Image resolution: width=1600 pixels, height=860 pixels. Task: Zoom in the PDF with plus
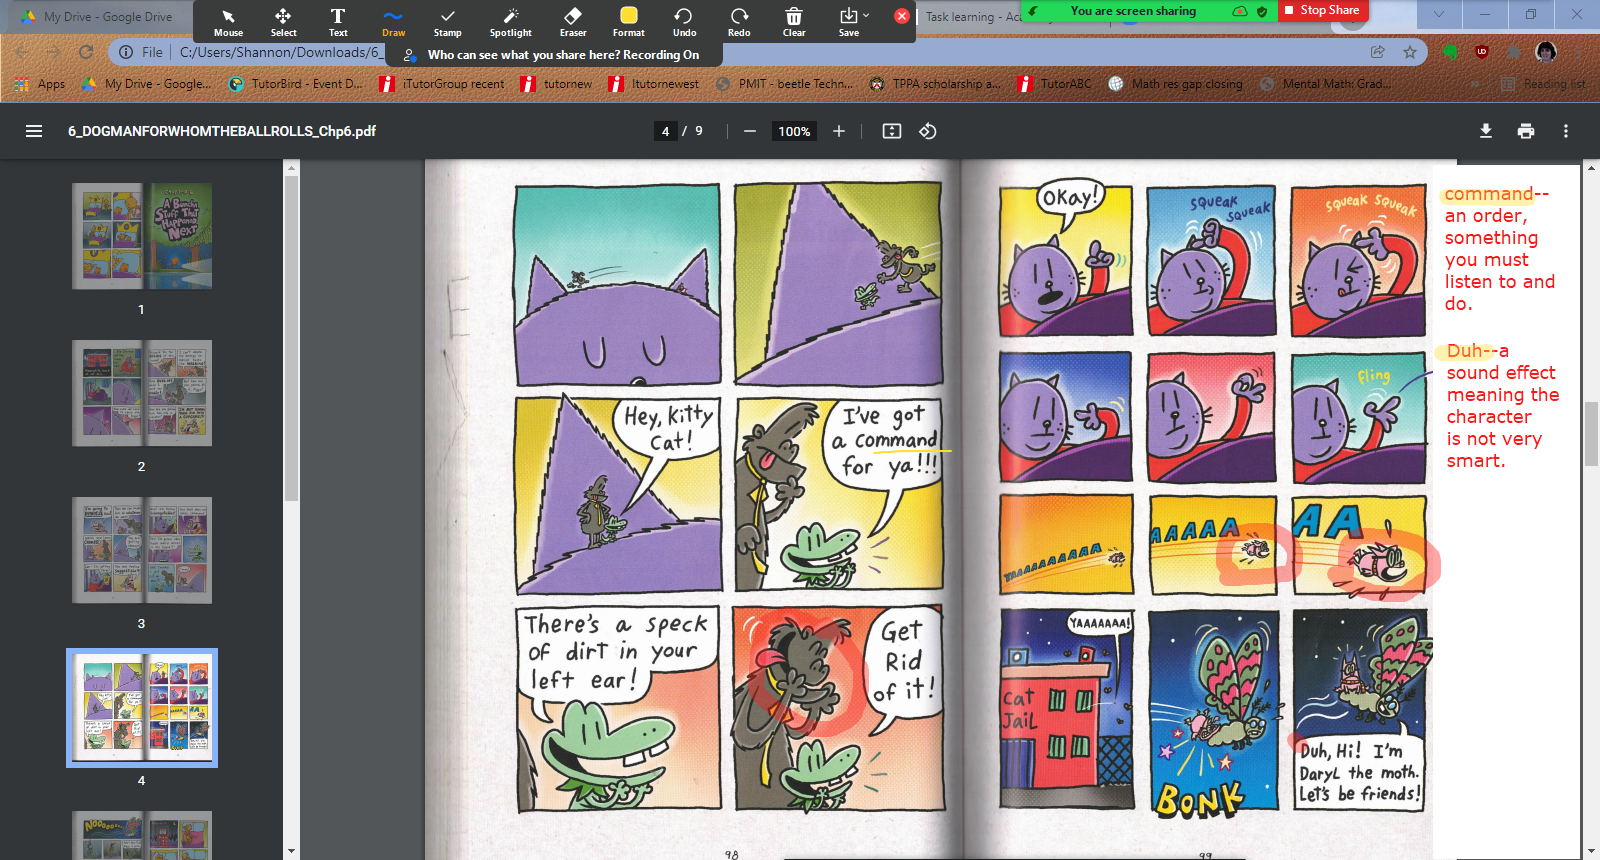pos(839,131)
